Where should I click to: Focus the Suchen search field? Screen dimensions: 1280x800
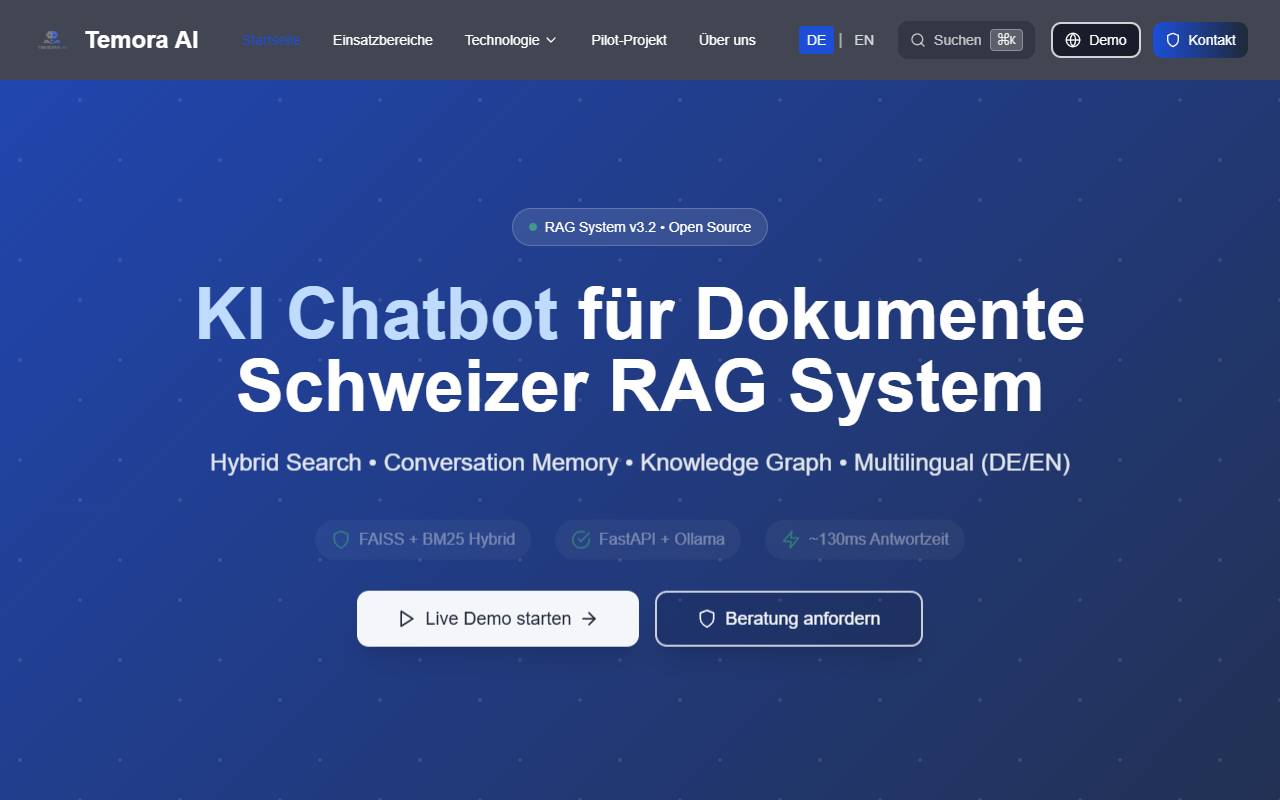click(966, 40)
